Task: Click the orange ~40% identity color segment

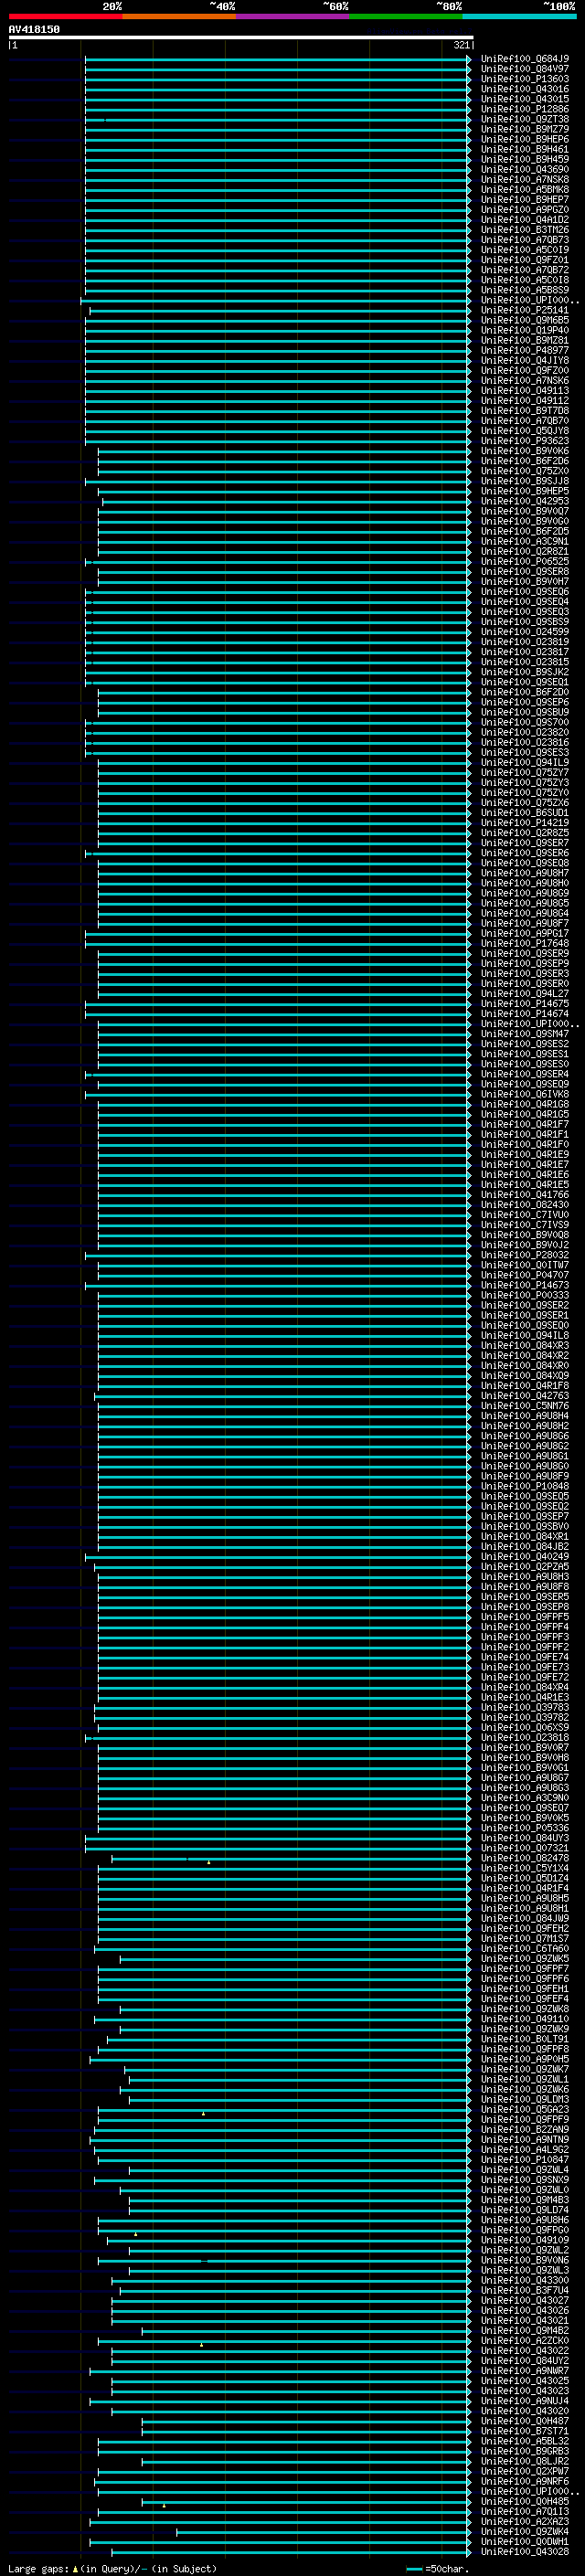Action: tap(179, 17)
